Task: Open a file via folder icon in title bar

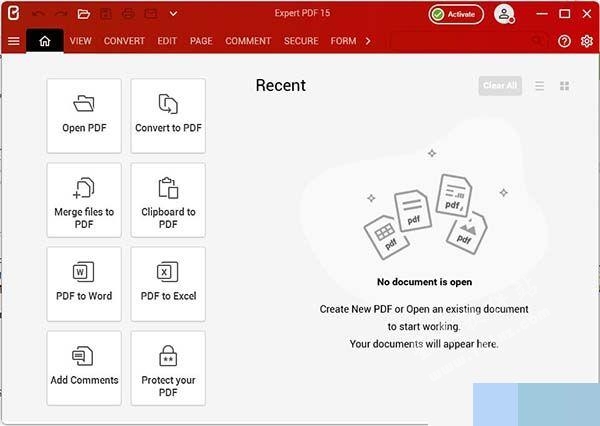Action: 83,14
